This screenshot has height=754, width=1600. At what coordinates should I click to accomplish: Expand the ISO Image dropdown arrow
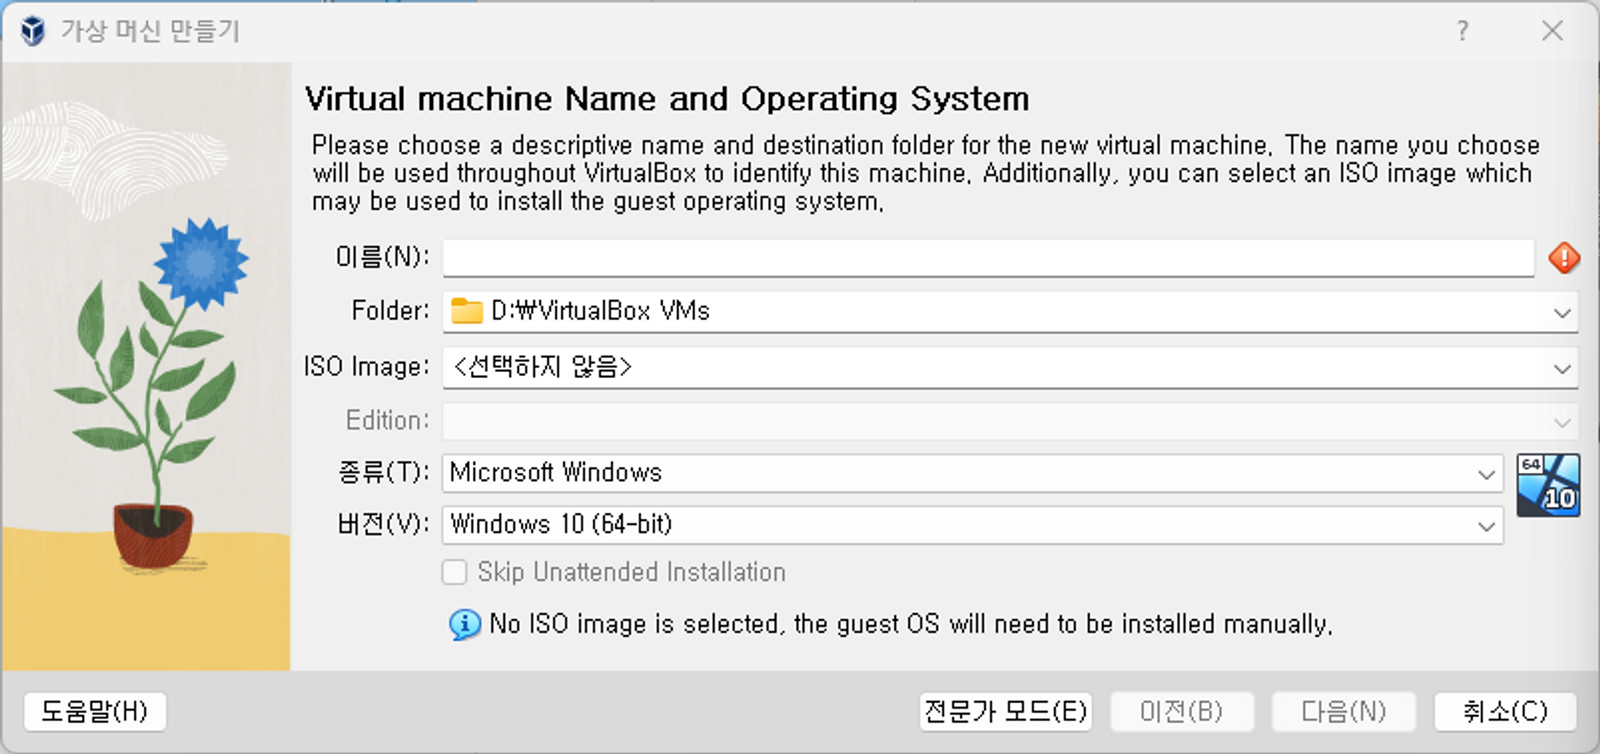(1562, 368)
